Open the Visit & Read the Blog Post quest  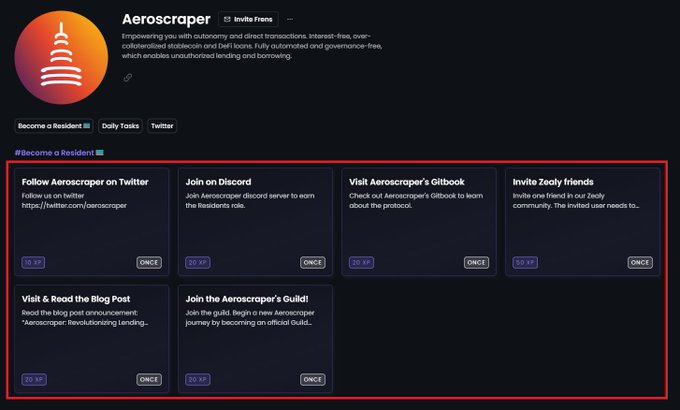[x=92, y=339]
